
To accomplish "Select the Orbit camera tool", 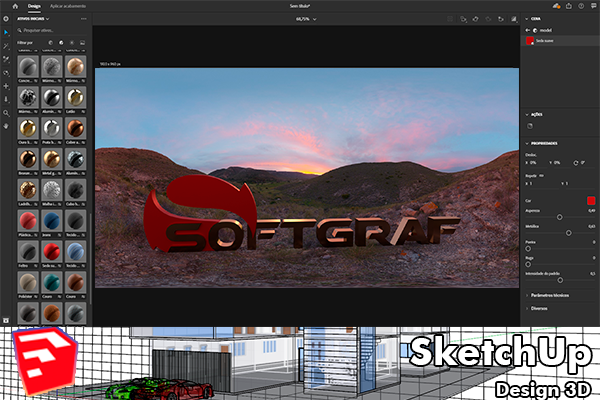I will pyautogui.click(x=6, y=73).
